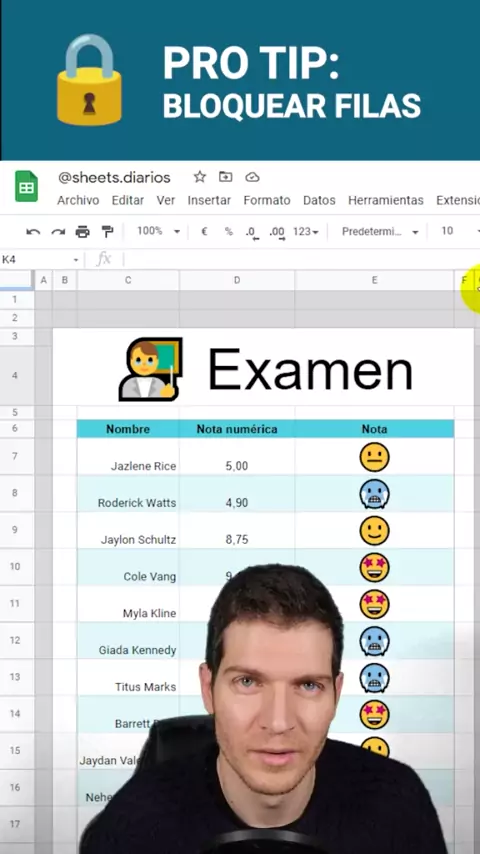Open the Herramientas menu

click(x=386, y=200)
